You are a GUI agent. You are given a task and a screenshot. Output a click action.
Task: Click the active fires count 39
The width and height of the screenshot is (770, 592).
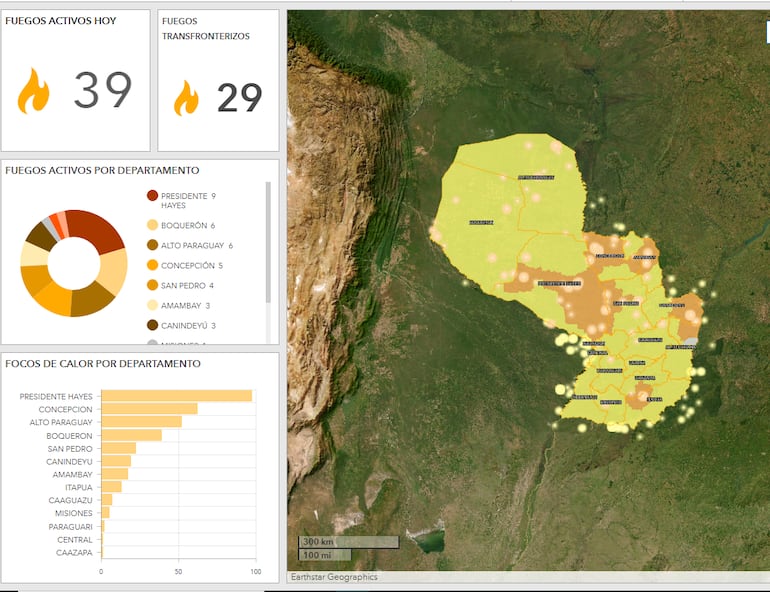[103, 91]
